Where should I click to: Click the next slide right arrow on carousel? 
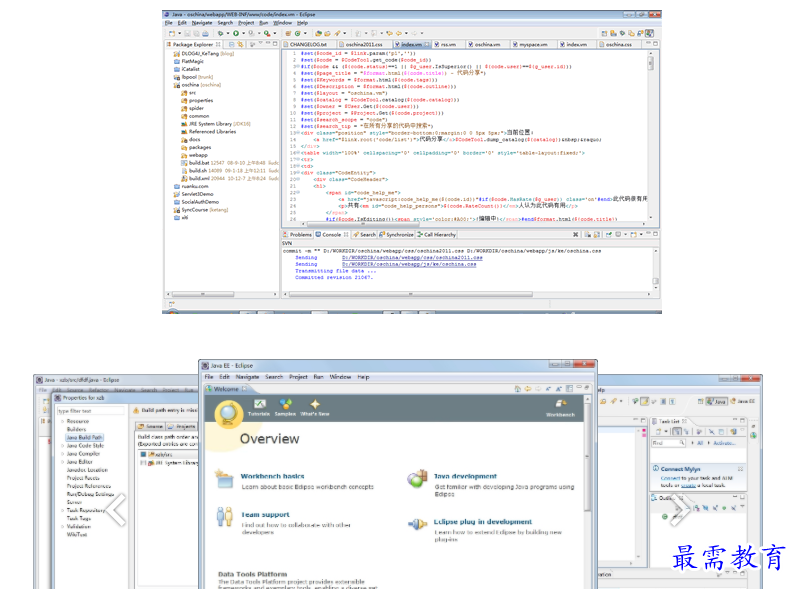point(680,509)
